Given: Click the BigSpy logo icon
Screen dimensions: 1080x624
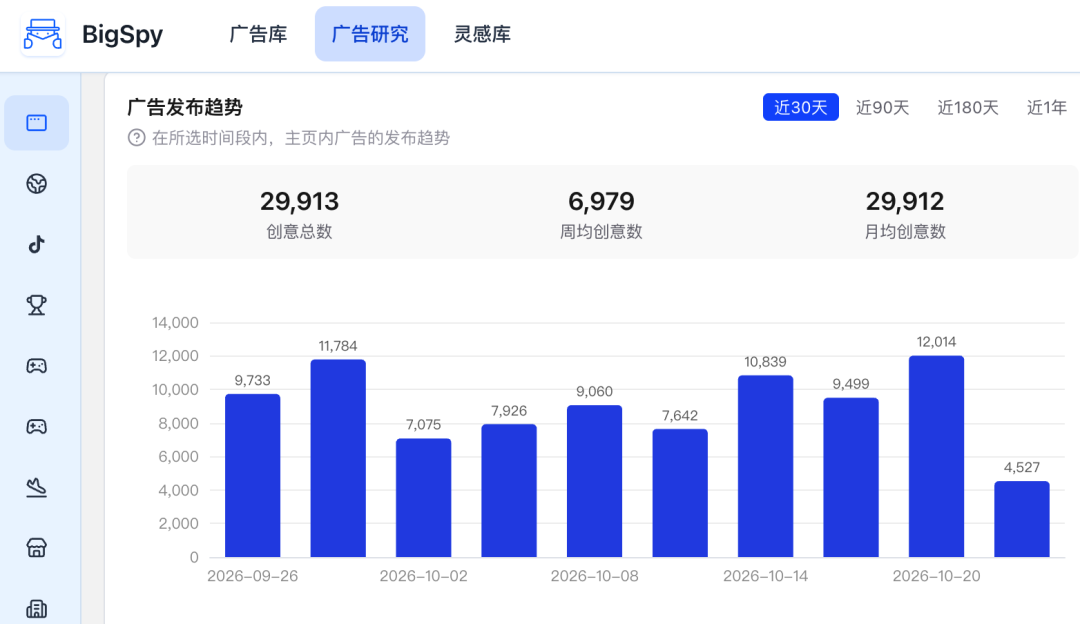Looking at the screenshot, I should [x=43, y=34].
